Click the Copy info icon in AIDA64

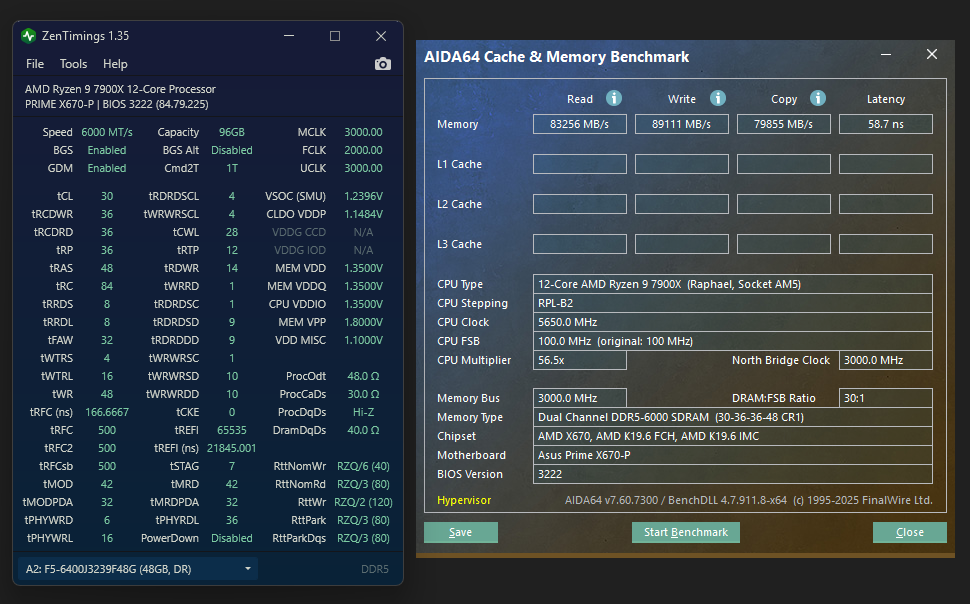point(817,98)
